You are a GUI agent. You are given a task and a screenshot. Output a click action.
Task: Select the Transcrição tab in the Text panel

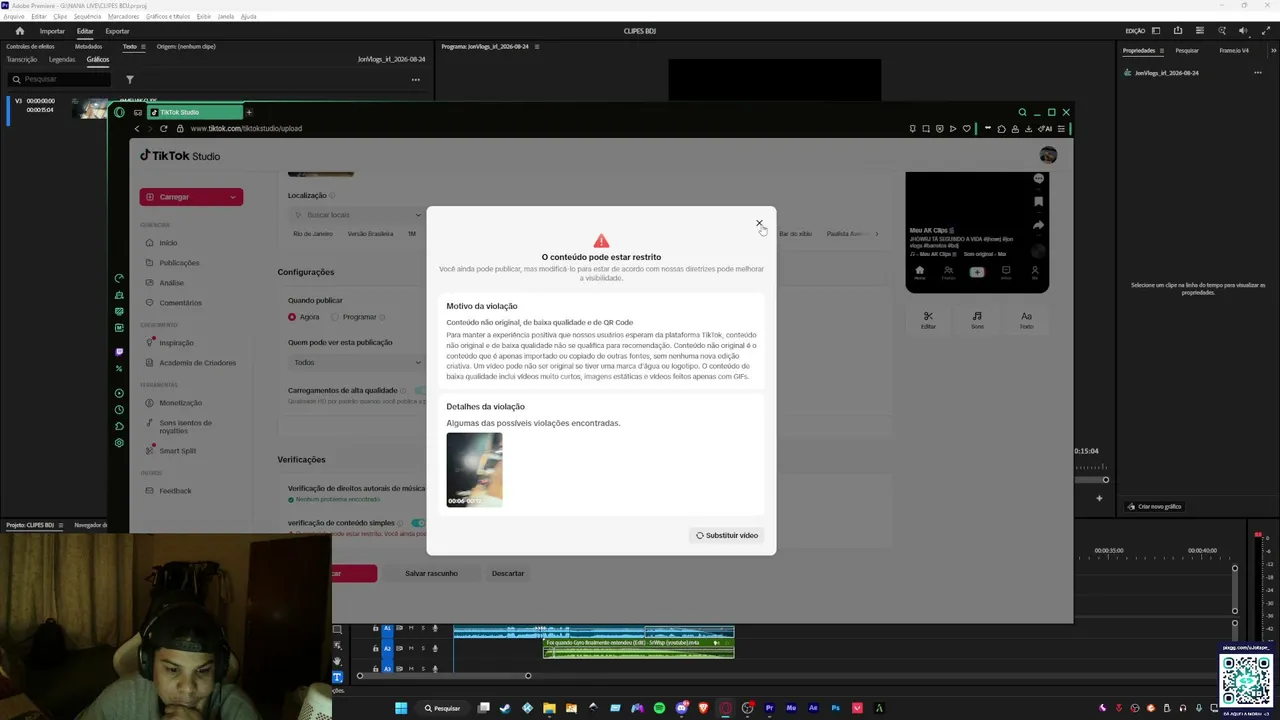pos(22,59)
